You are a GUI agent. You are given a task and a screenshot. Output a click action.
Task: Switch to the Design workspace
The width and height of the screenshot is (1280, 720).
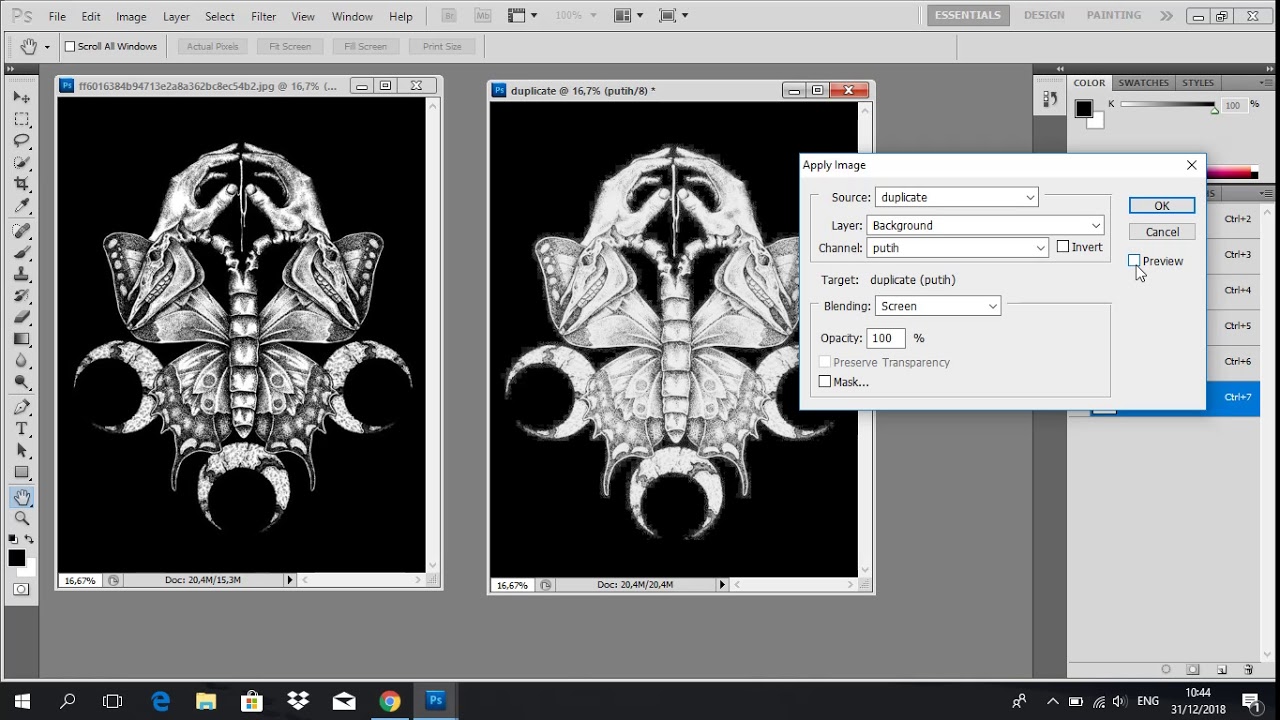[1044, 15]
